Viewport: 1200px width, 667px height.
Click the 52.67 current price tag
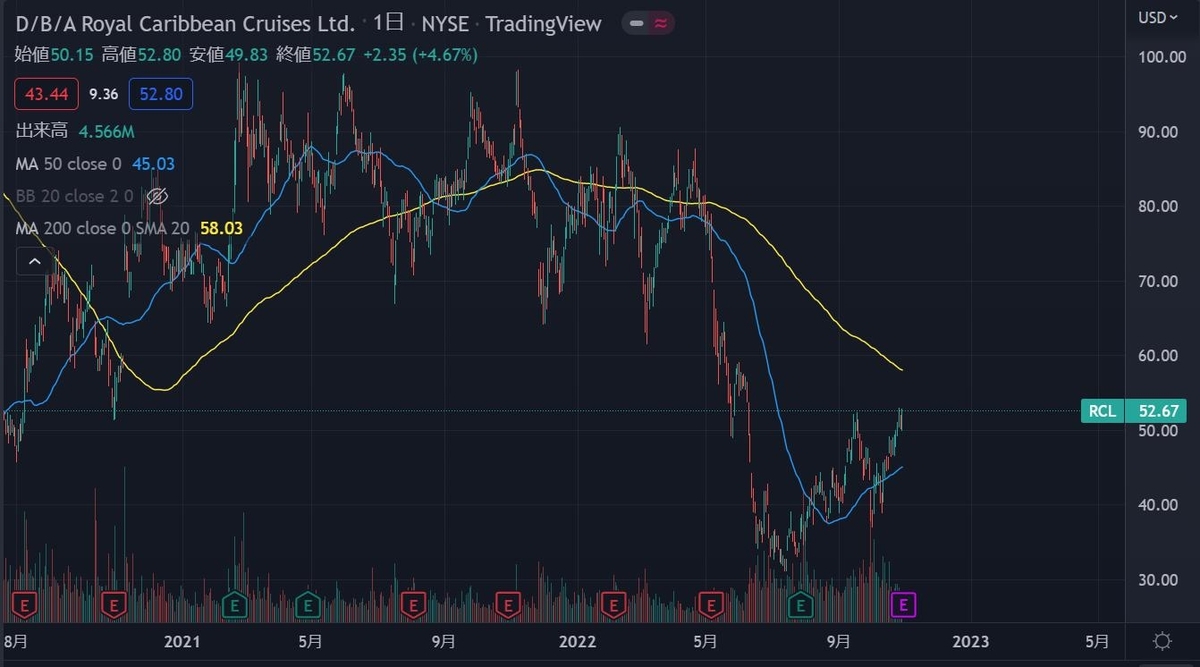[1156, 410]
